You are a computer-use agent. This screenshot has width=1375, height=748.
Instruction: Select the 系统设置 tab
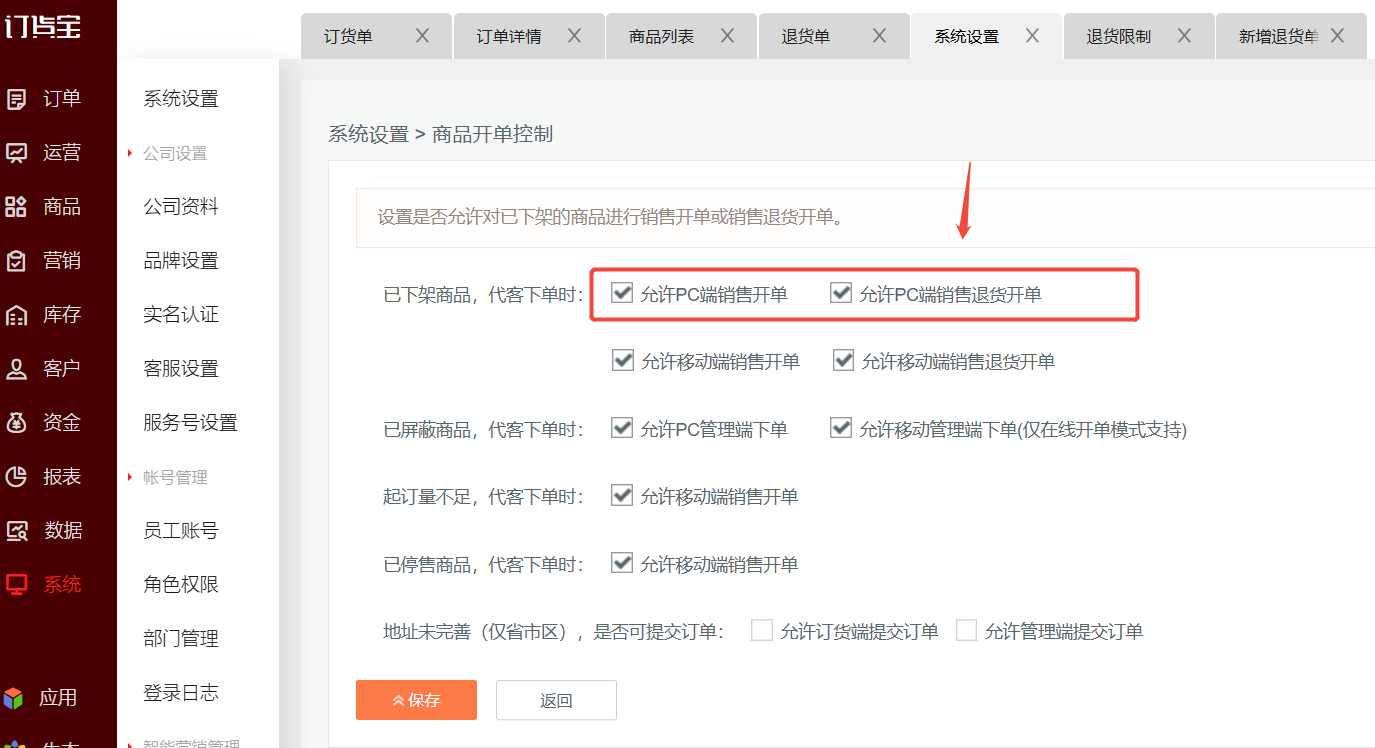click(x=986, y=36)
